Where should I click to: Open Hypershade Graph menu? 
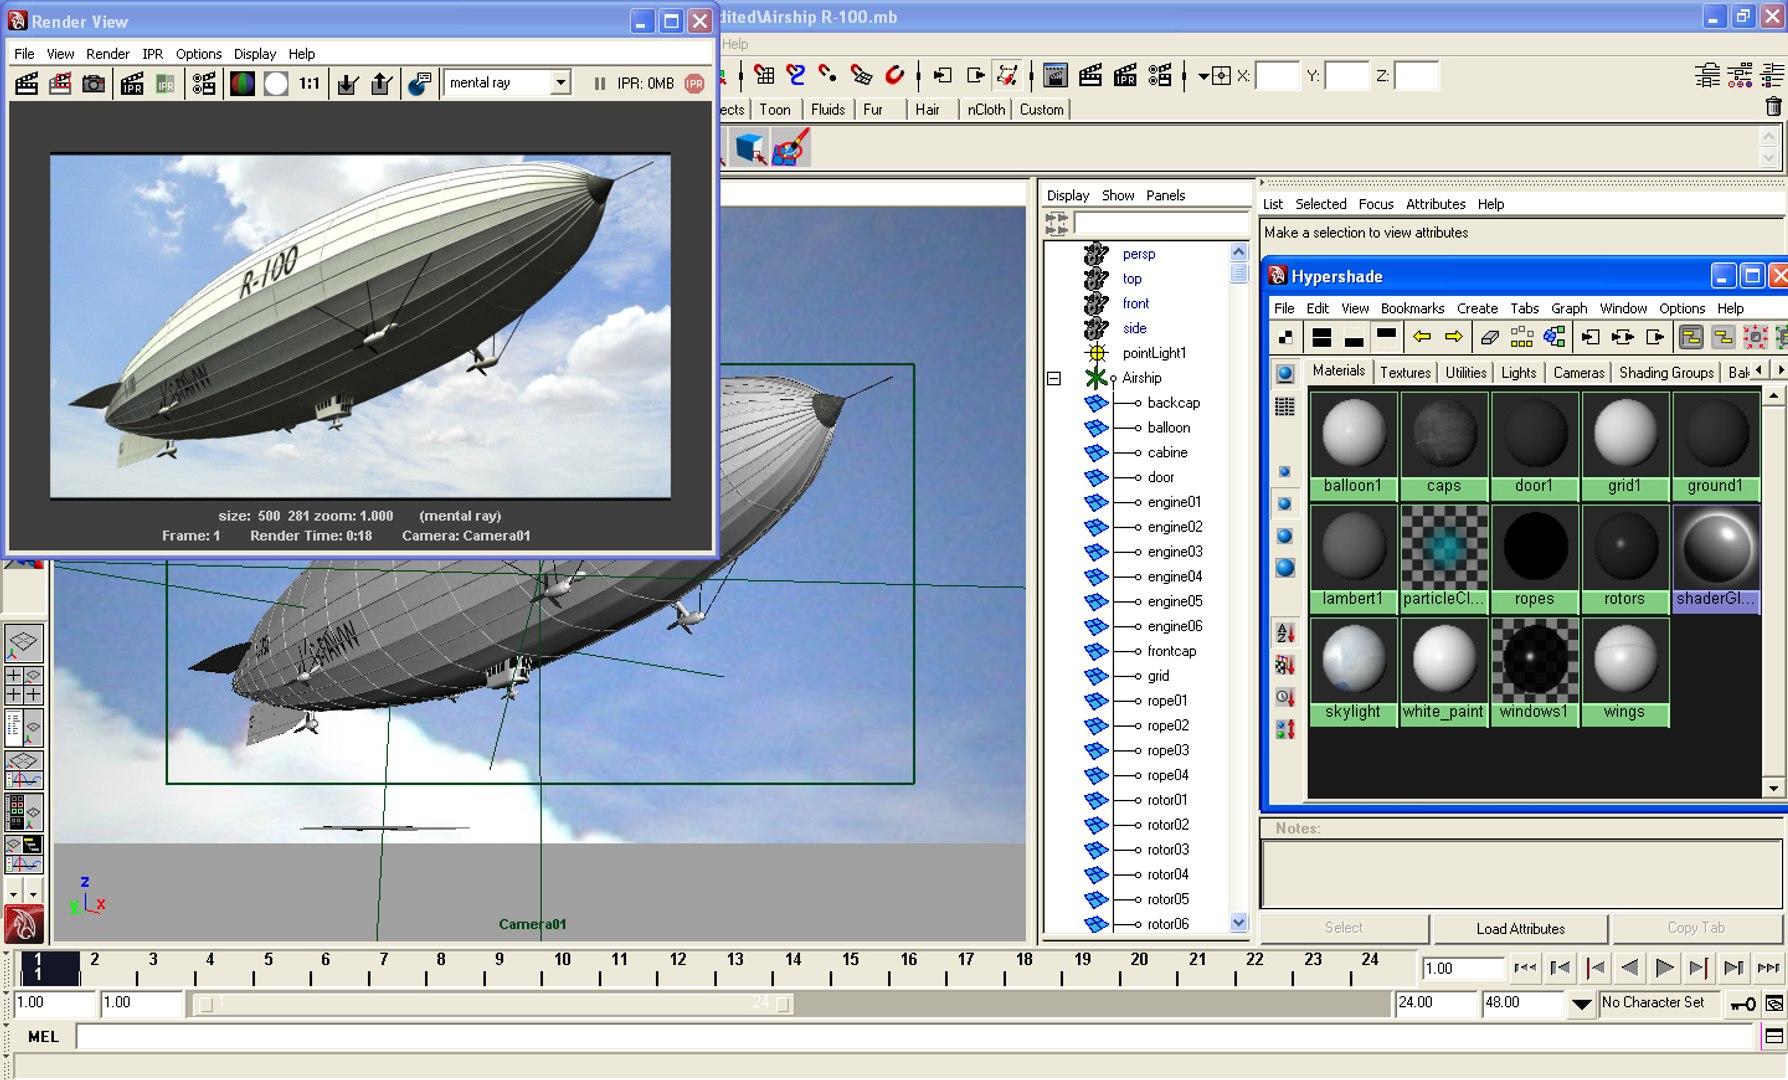[x=1569, y=308]
